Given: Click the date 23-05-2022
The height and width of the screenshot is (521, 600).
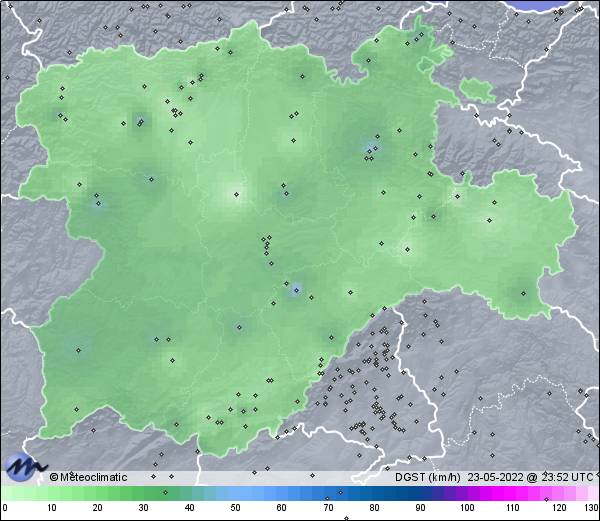Looking at the screenshot, I should 495,477.
